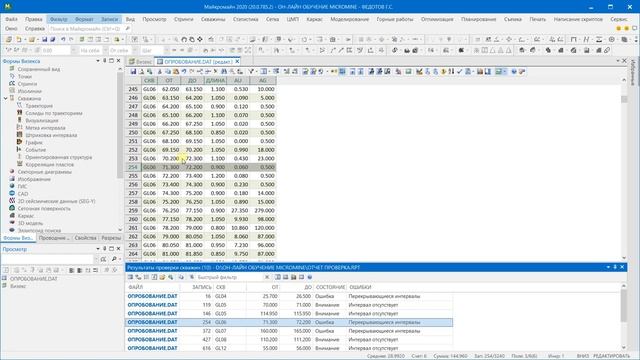
Task: Pin the Просмотр panel
Action: pyautogui.click(x=104, y=249)
